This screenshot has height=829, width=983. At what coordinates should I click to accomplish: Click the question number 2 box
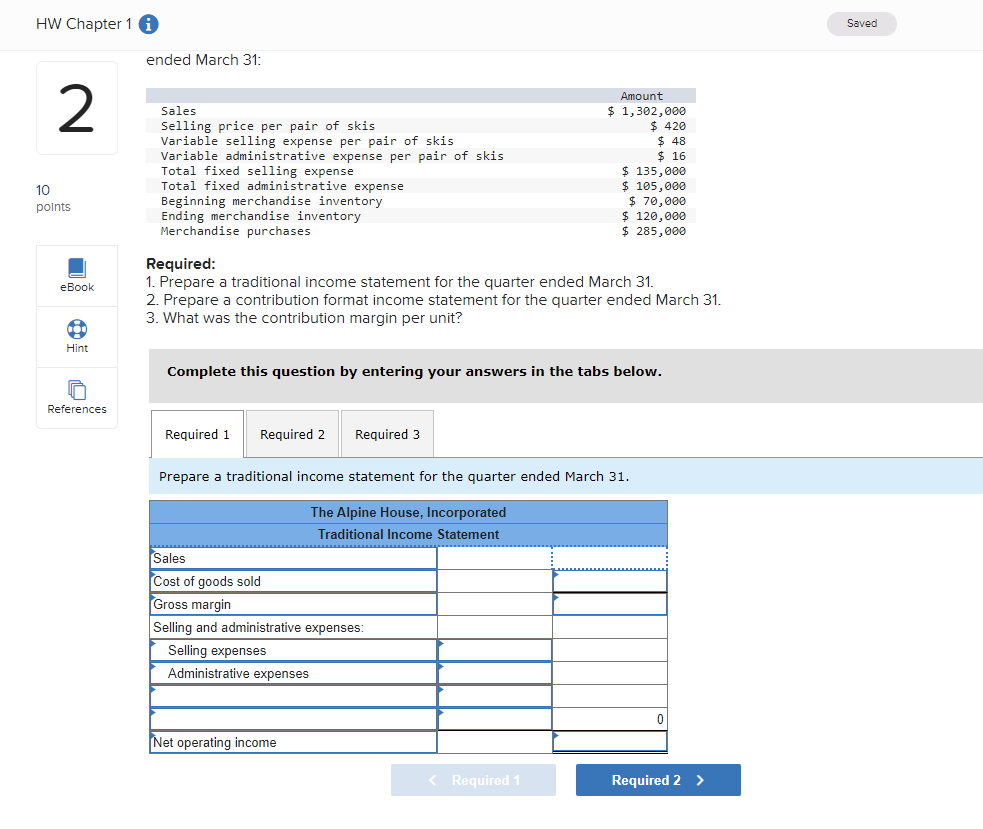(x=77, y=108)
